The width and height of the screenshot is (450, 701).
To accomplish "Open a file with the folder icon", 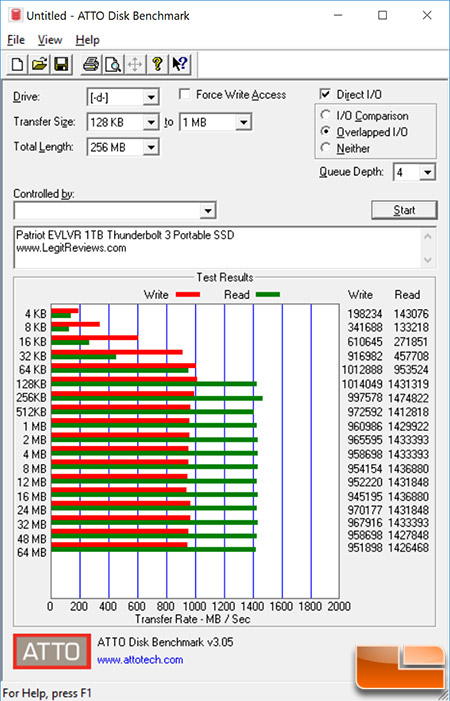I will (39, 64).
